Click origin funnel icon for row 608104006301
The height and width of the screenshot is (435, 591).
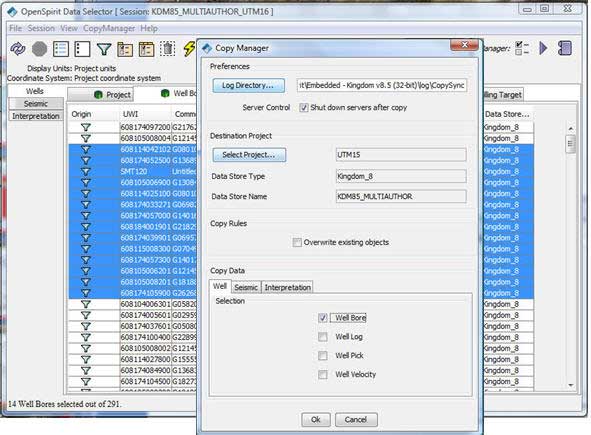(x=86, y=304)
